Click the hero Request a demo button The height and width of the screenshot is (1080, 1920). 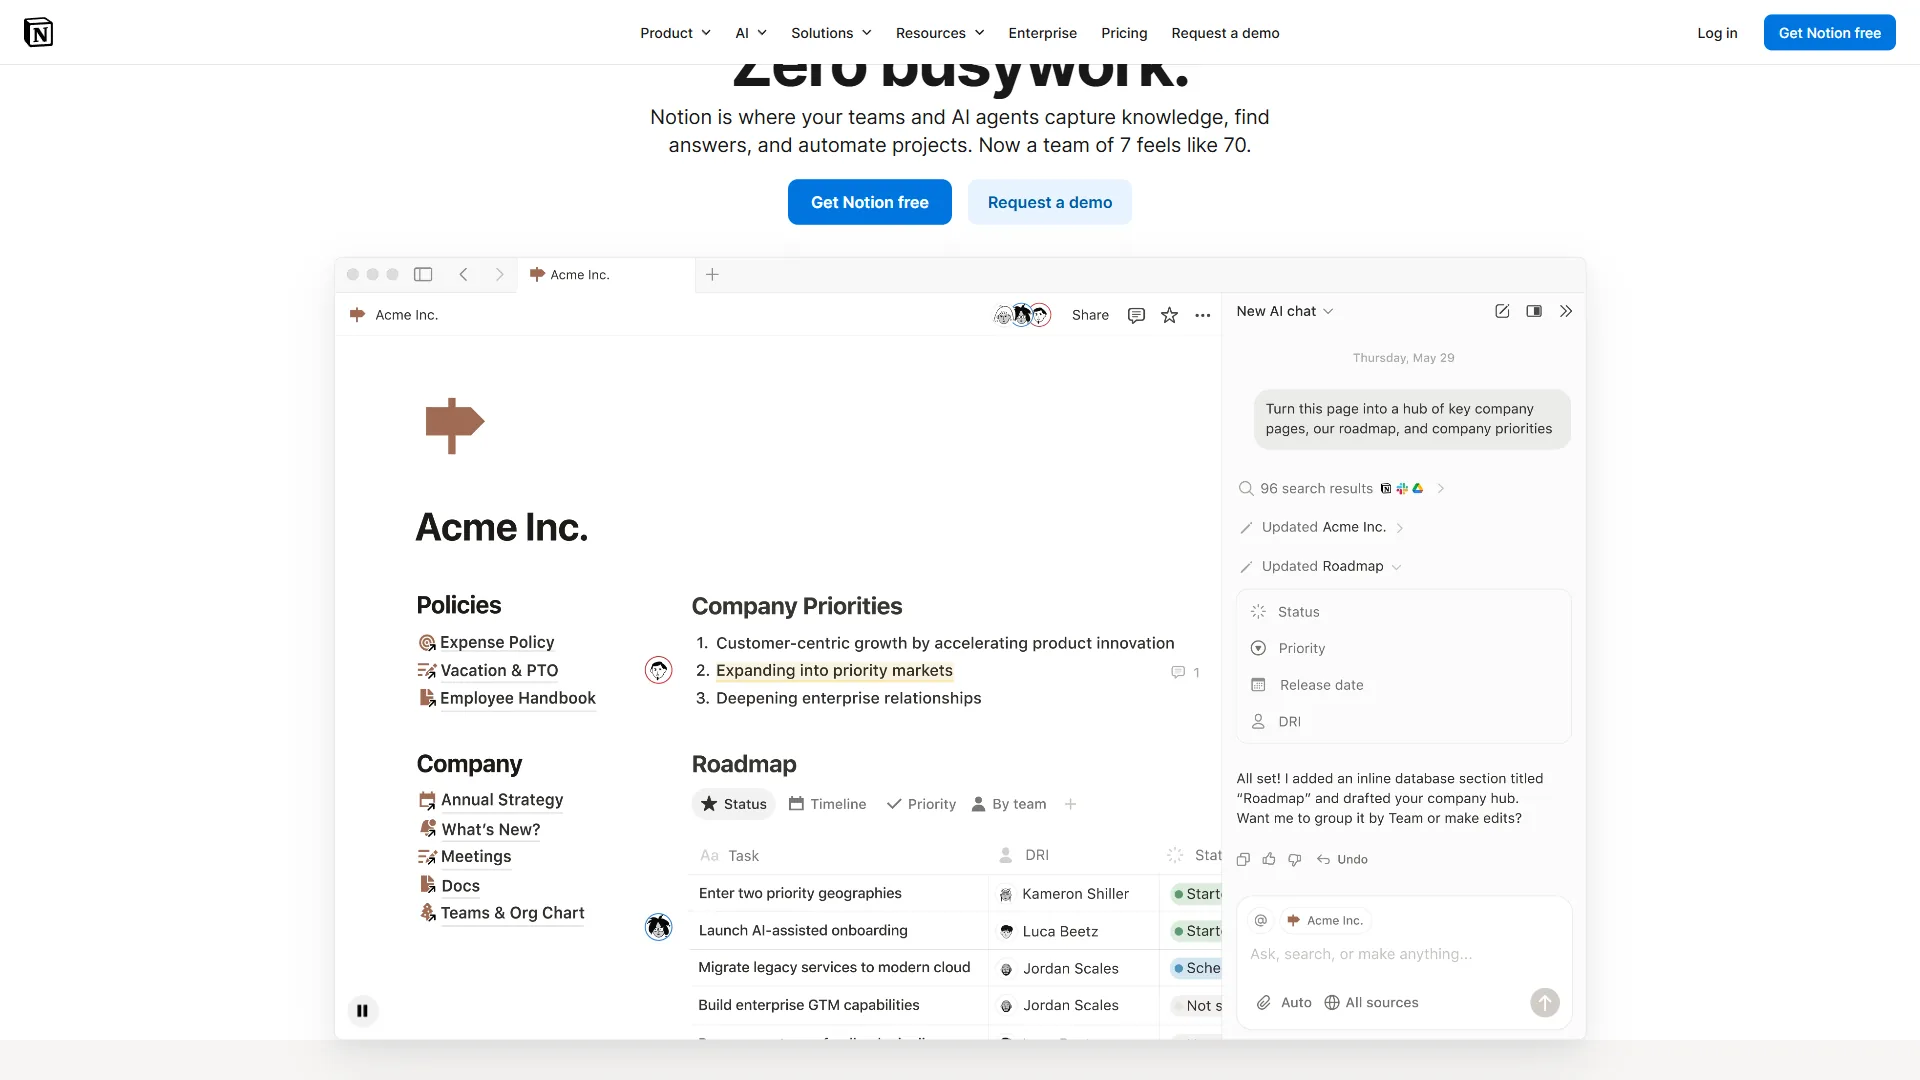[1049, 202]
